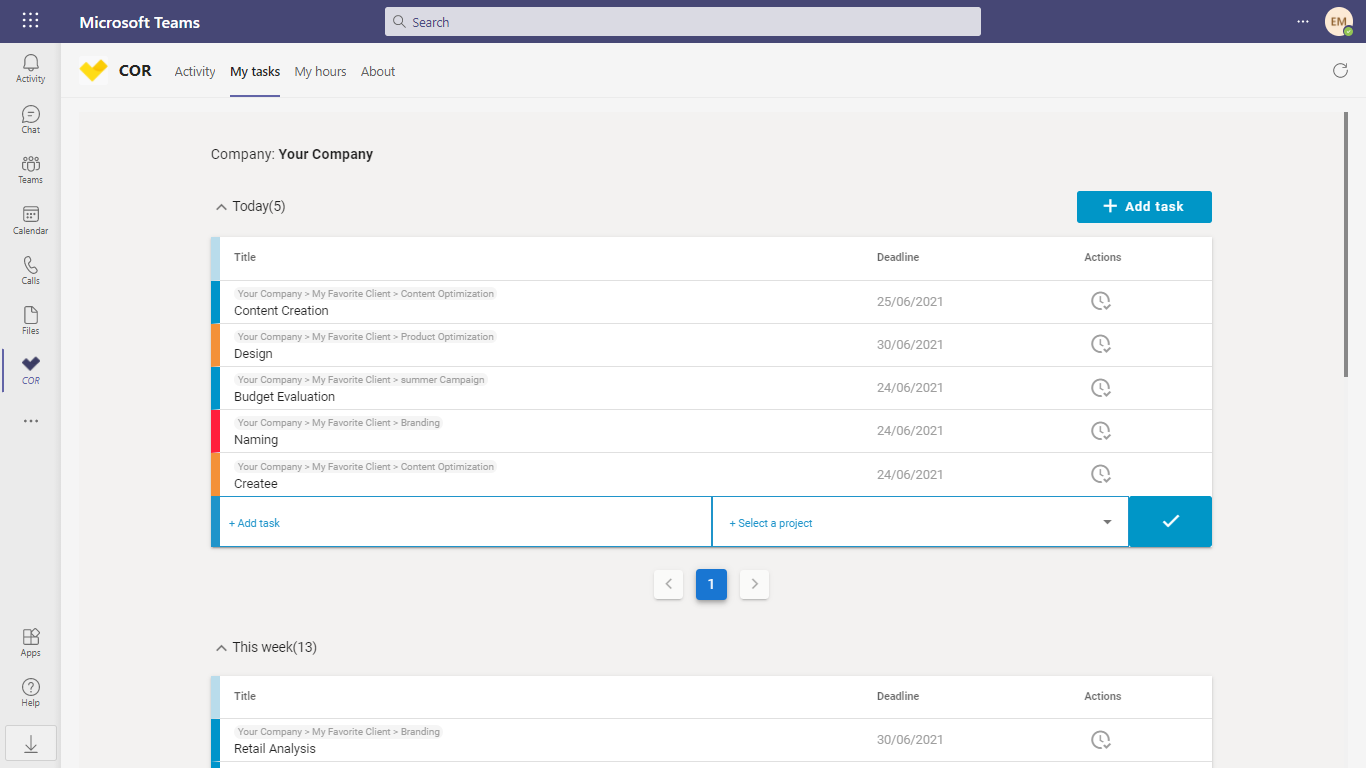Log time for Content Creation task
This screenshot has width=1366, height=768.
coord(1101,301)
